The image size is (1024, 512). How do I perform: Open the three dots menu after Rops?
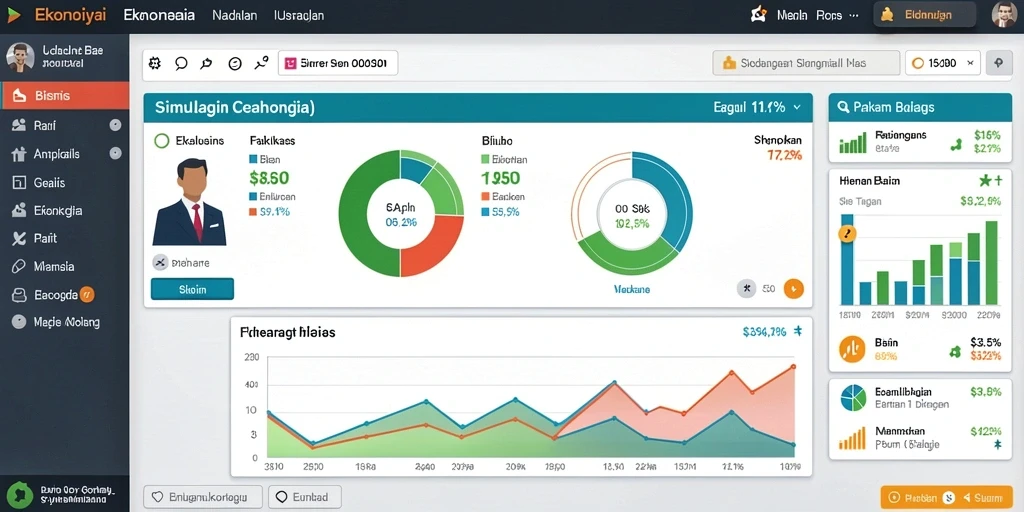click(x=853, y=15)
